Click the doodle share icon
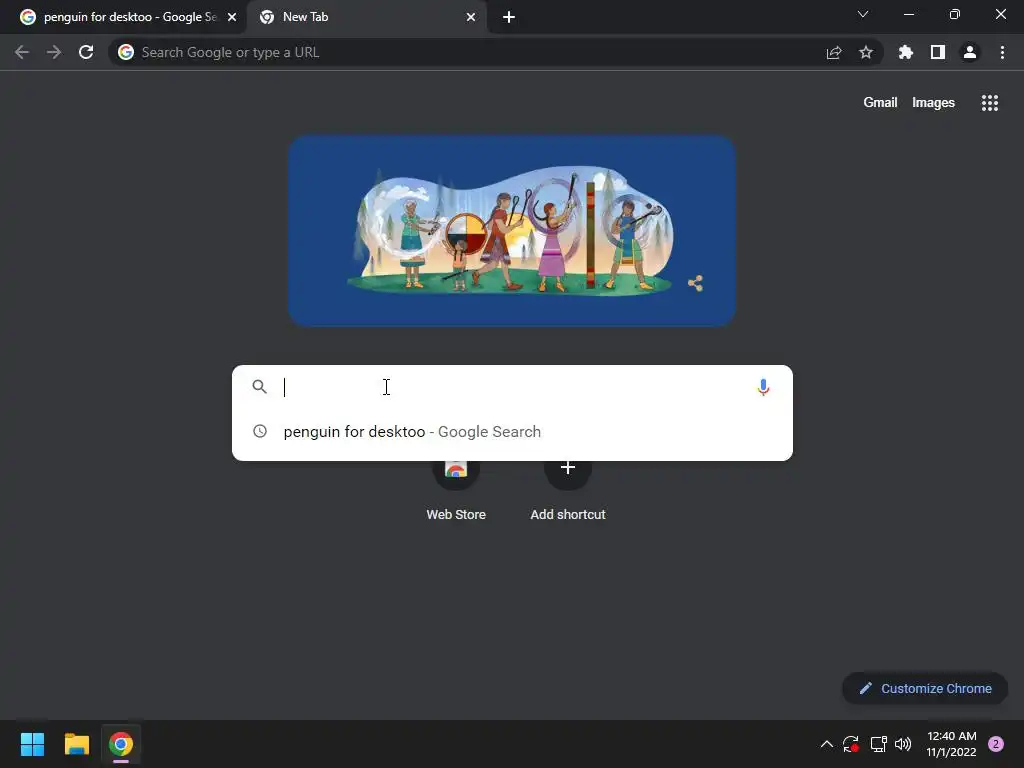 click(696, 283)
